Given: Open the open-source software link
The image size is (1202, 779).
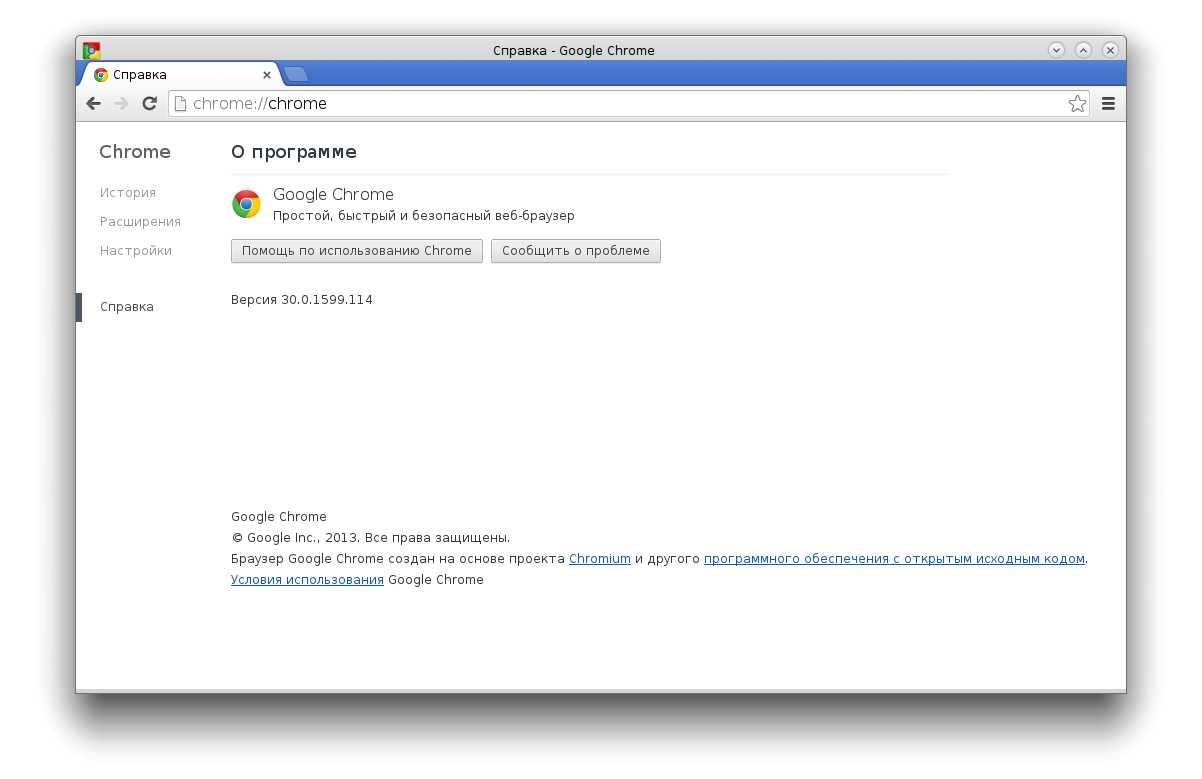Looking at the screenshot, I should pos(894,558).
